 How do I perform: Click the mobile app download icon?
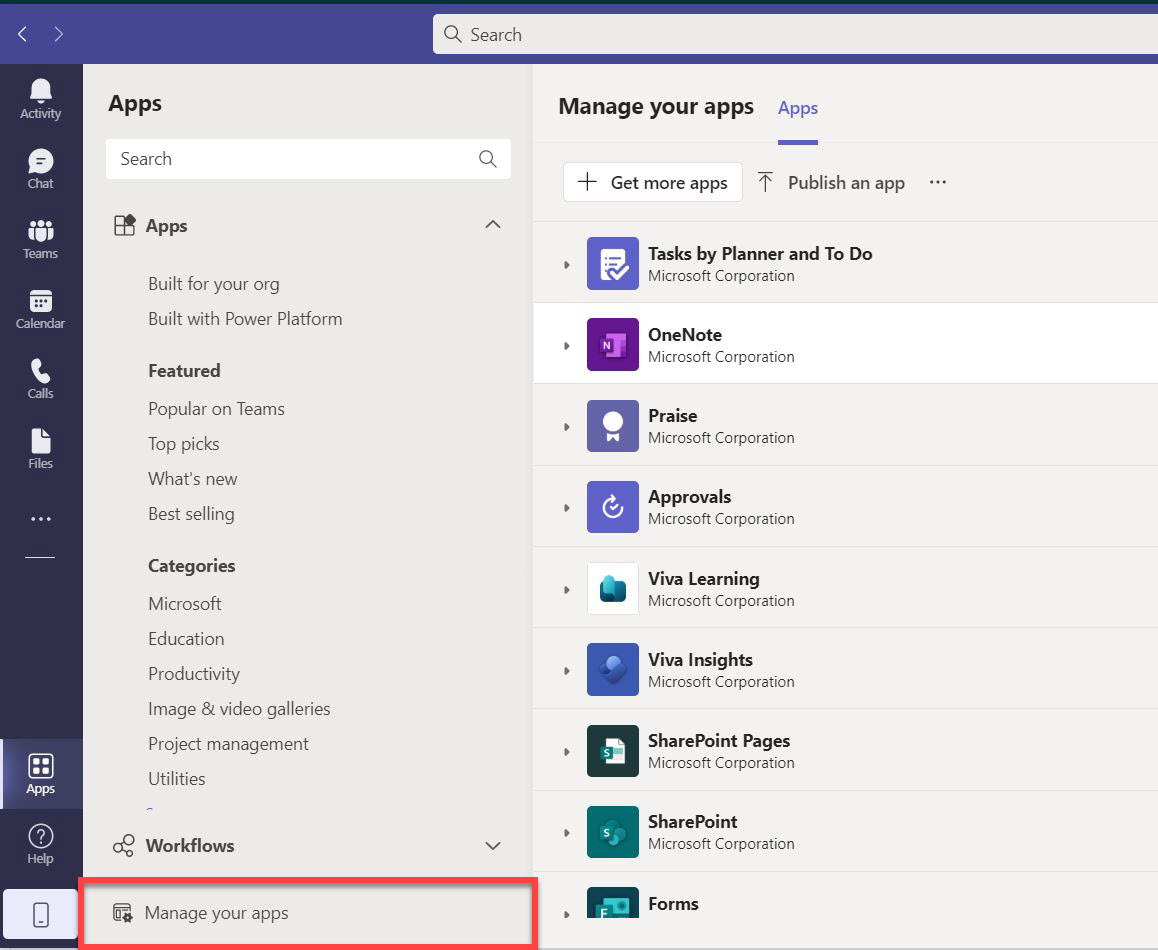pos(41,915)
